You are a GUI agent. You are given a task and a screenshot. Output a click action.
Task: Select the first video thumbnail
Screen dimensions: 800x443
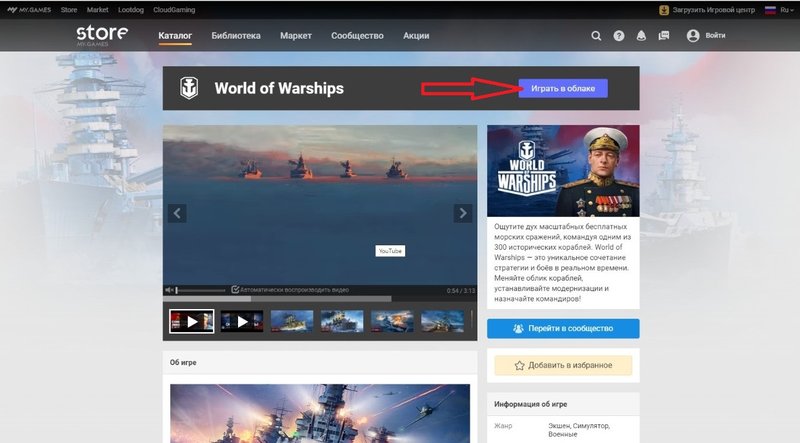[x=192, y=322]
